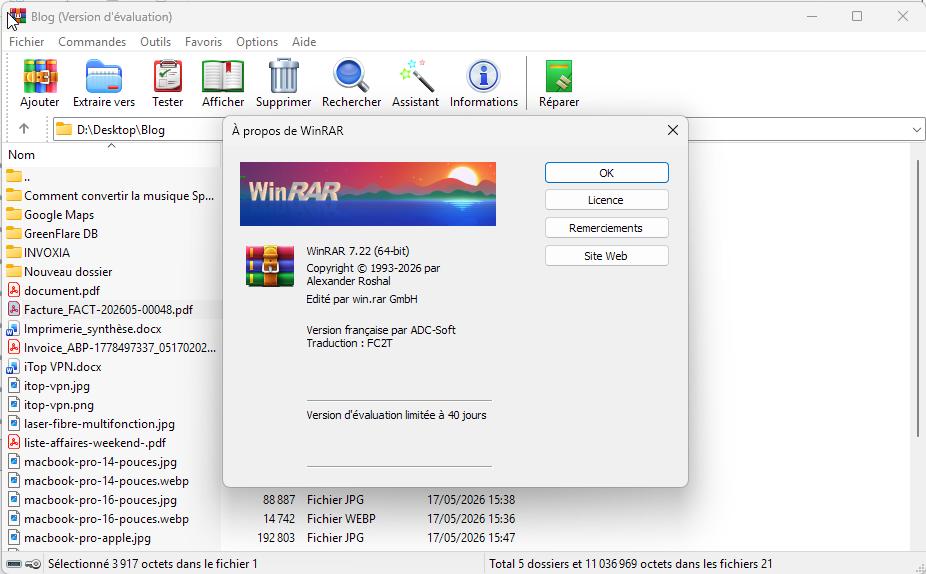Click the Supprimer trash icon
Screen dimensions: 926x574
coord(284,76)
